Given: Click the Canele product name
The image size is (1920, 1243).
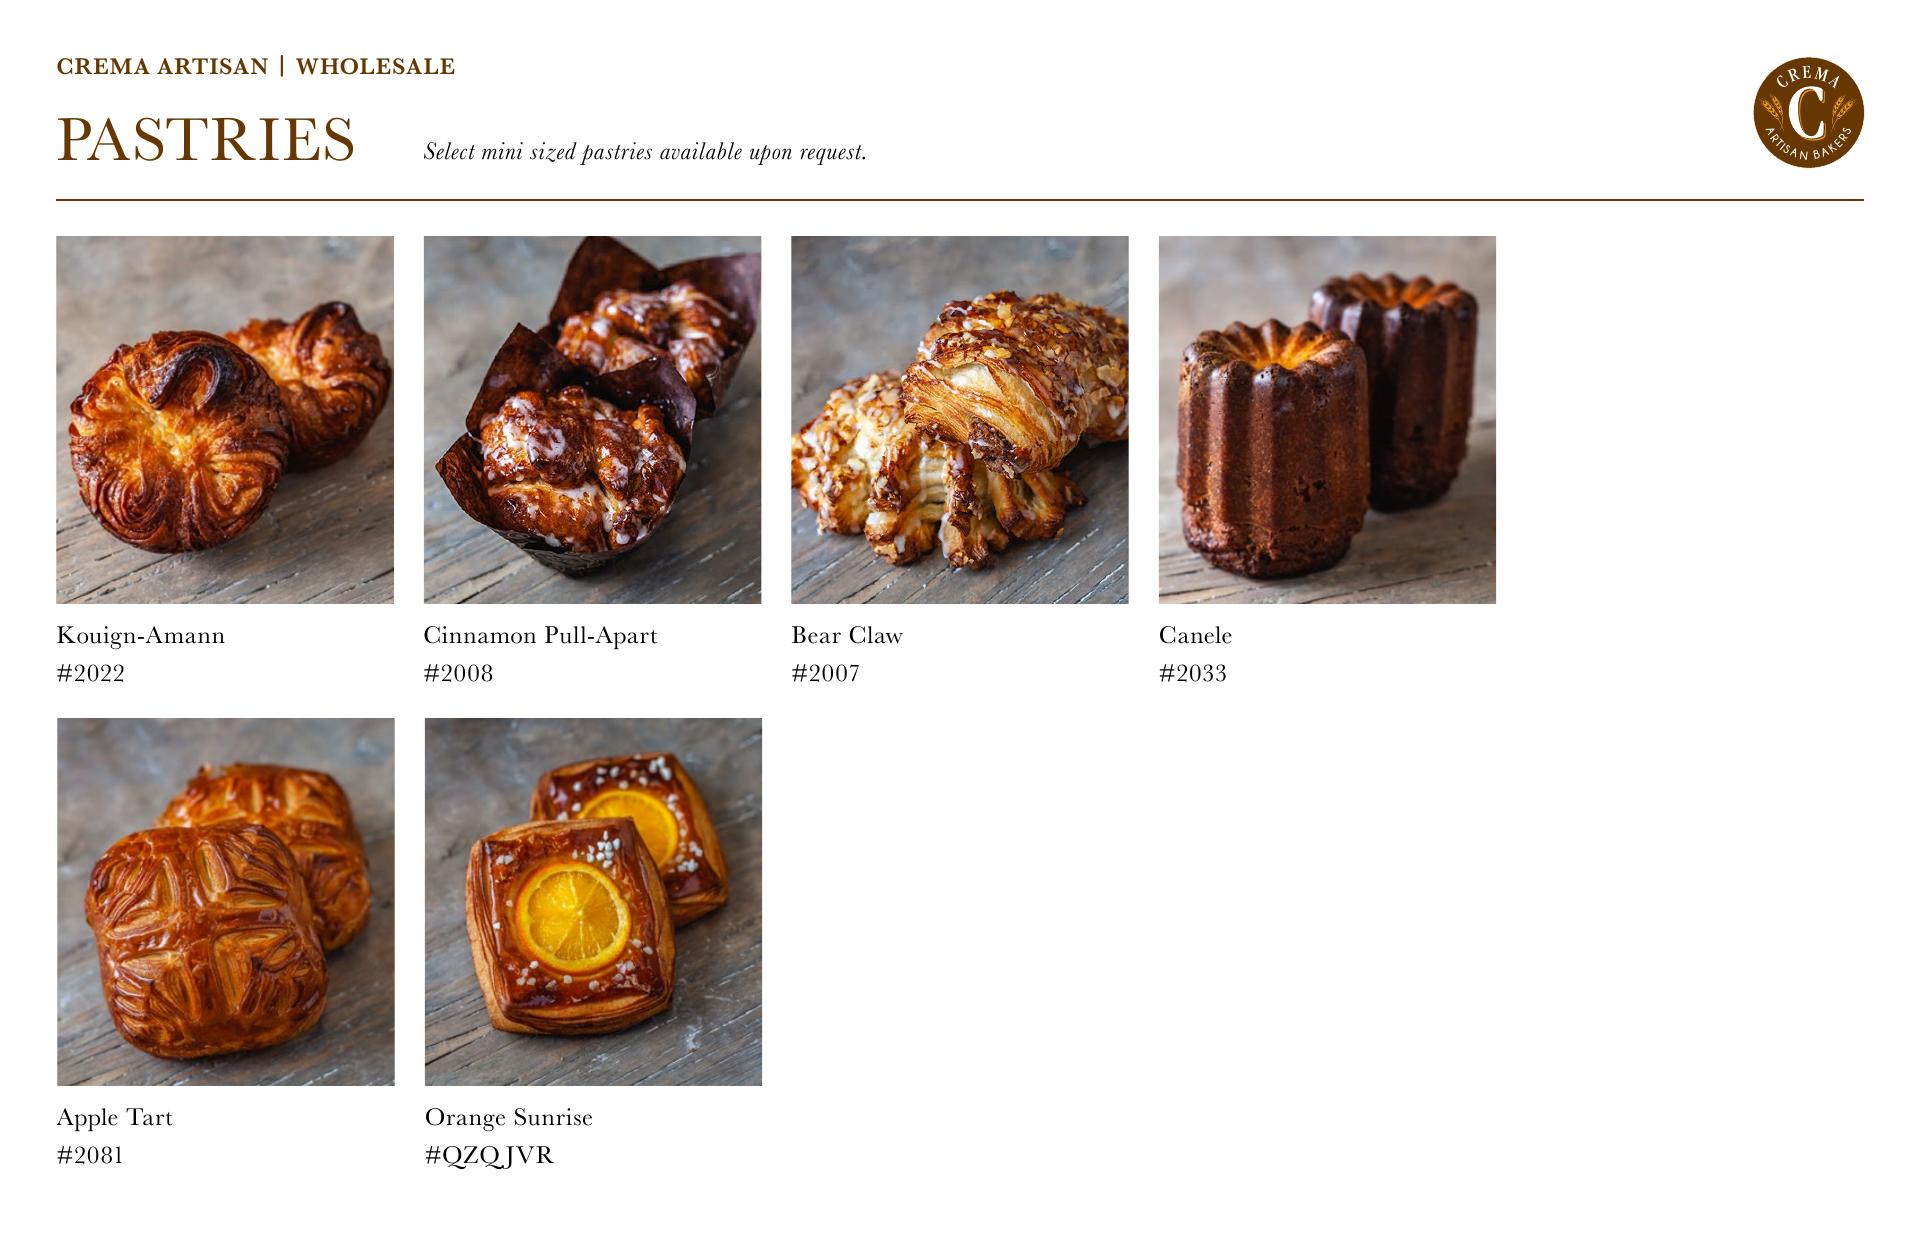Looking at the screenshot, I should pyautogui.click(x=1195, y=636).
